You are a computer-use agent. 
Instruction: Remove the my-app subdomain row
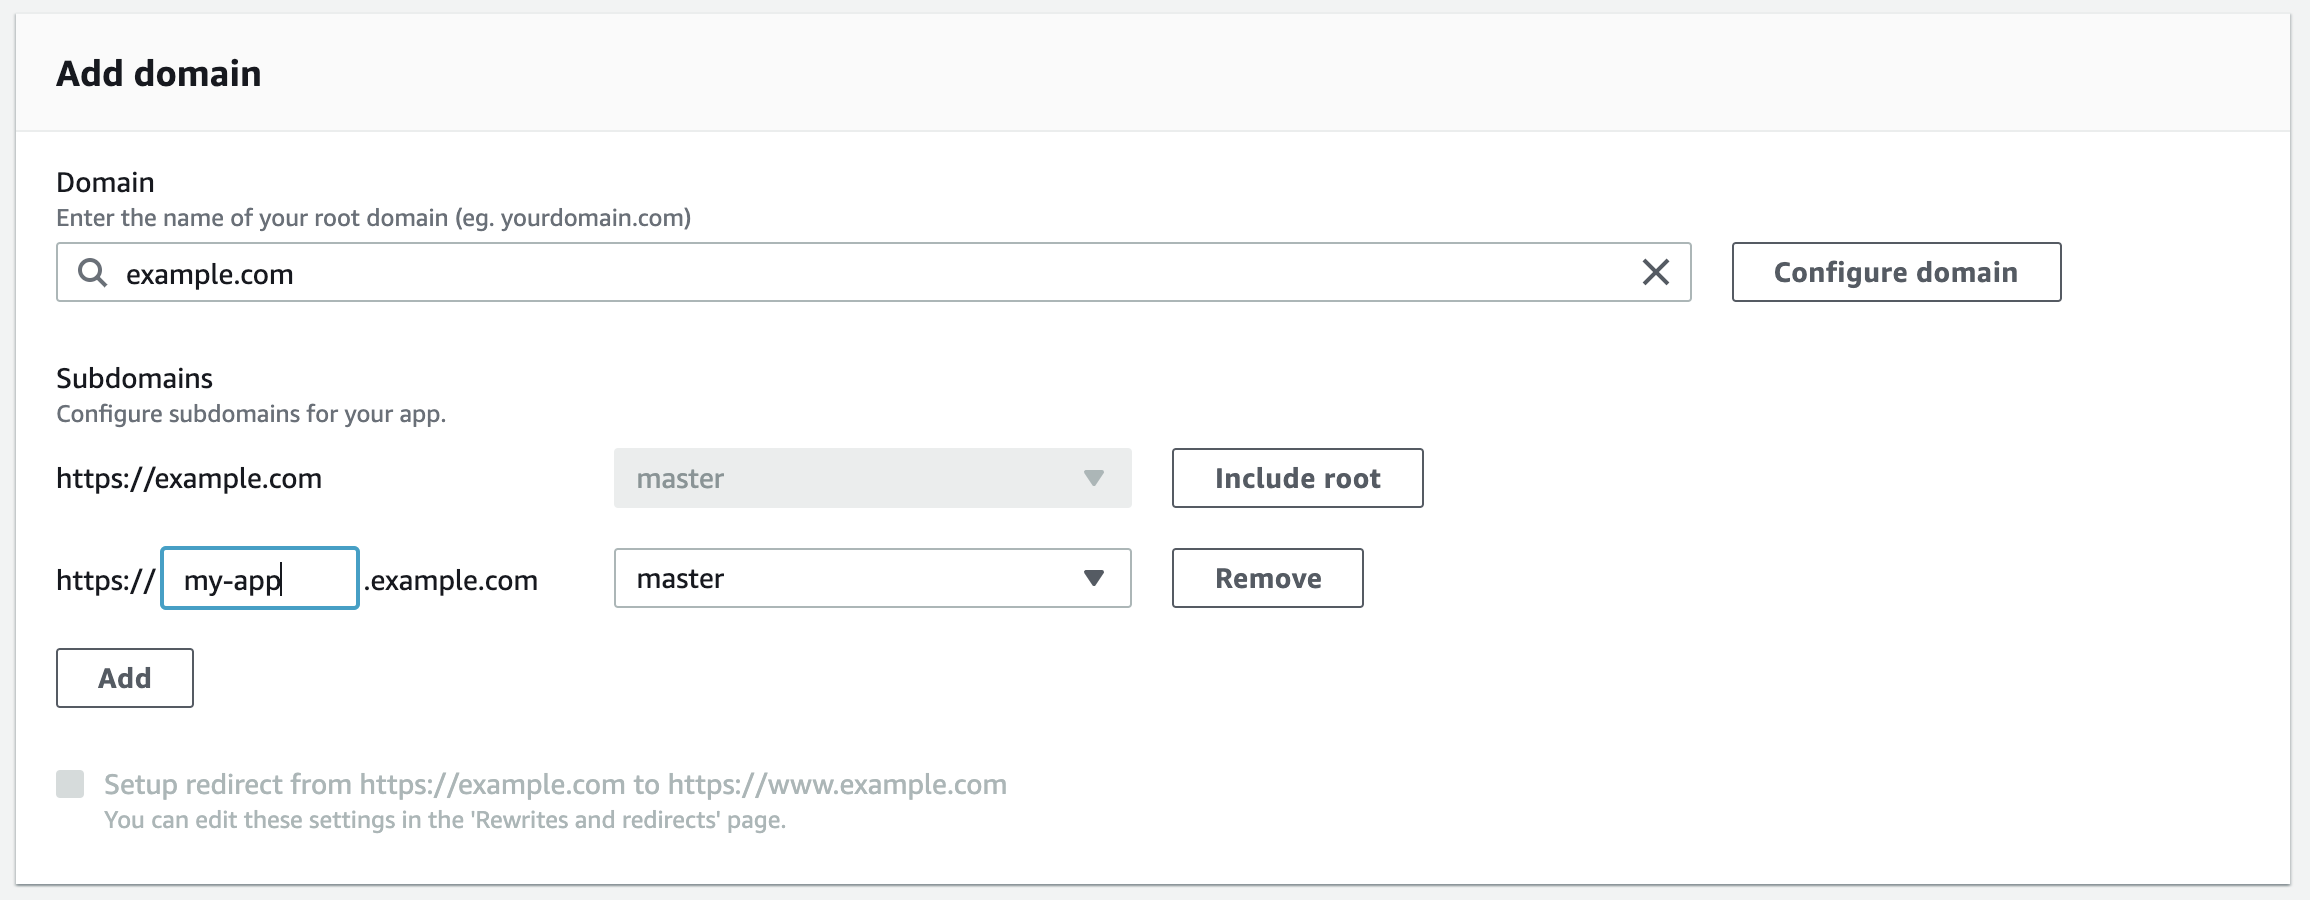(1267, 578)
